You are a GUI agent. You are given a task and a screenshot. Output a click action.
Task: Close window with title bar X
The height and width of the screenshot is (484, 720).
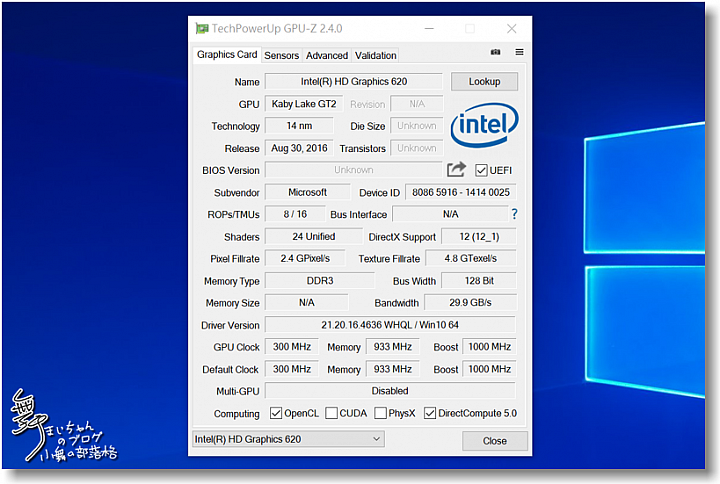click(x=512, y=28)
